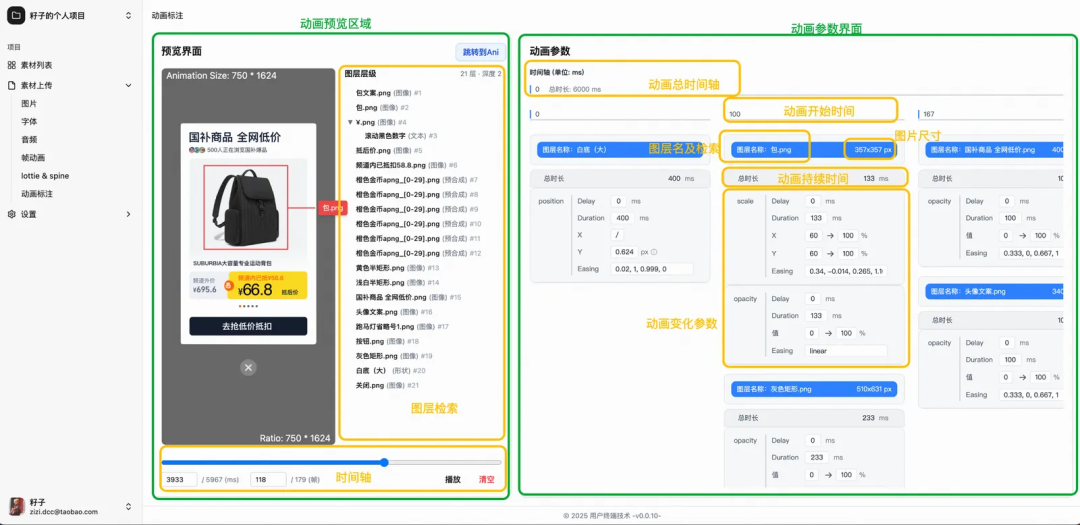Click the project folder icon in sidebar header
Image resolution: width=1080 pixels, height=525 pixels.
(x=15, y=15)
